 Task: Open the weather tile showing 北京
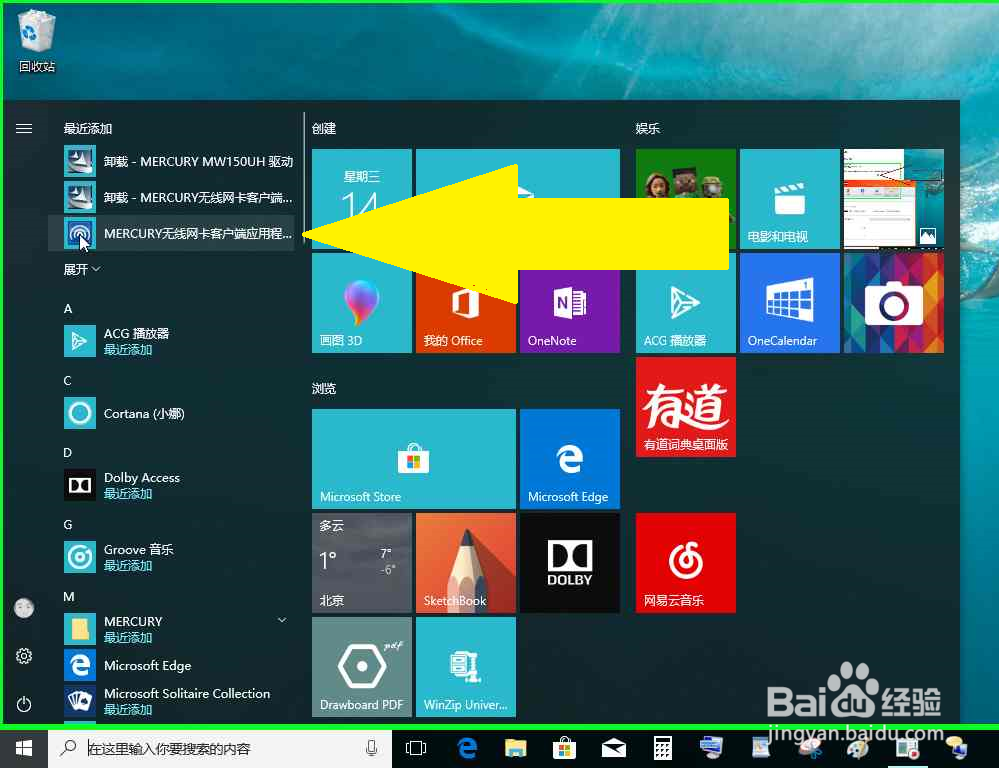coord(361,563)
